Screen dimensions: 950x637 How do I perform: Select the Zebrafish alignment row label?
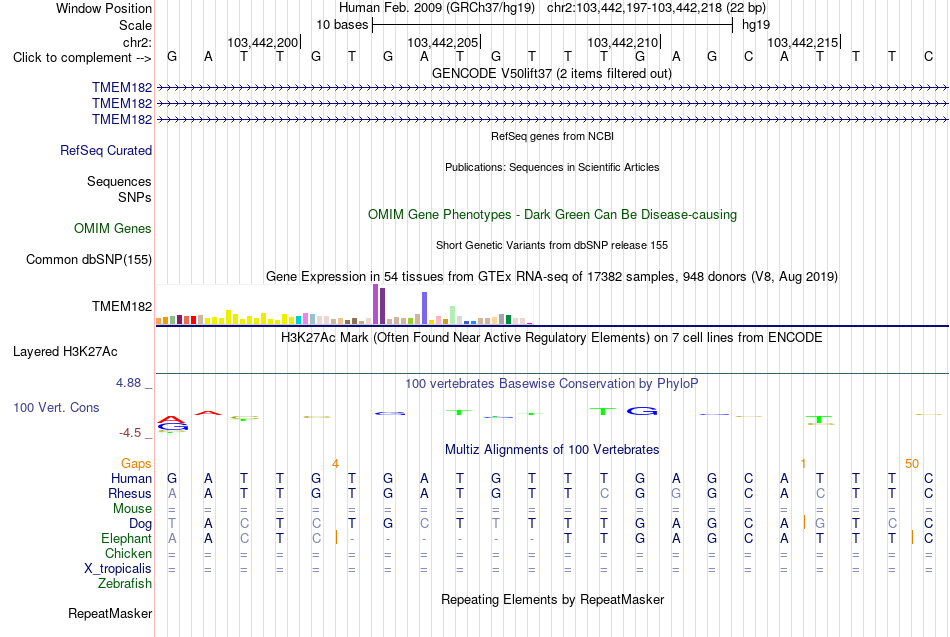point(125,584)
